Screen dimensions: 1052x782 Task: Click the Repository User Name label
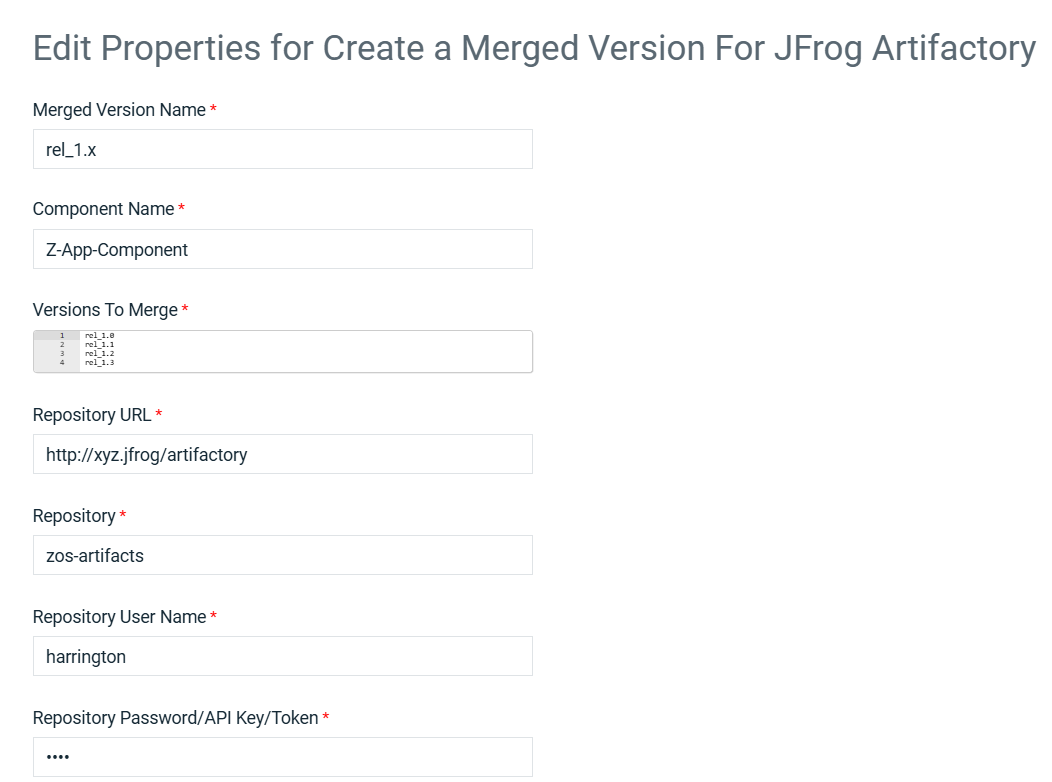pos(119,617)
